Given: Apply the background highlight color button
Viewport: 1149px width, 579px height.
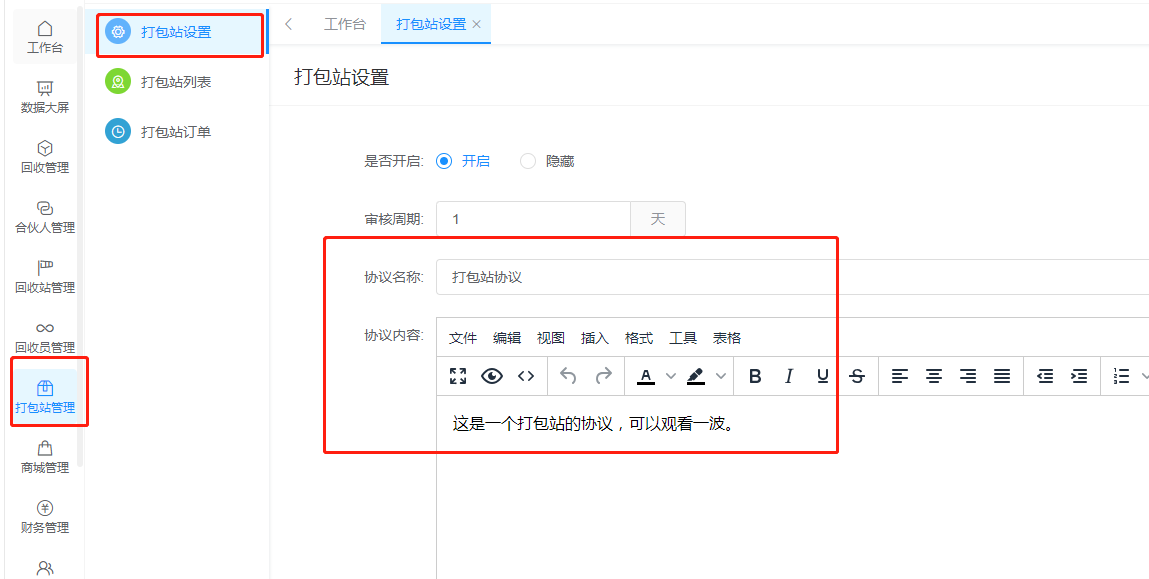Looking at the screenshot, I should click(696, 376).
